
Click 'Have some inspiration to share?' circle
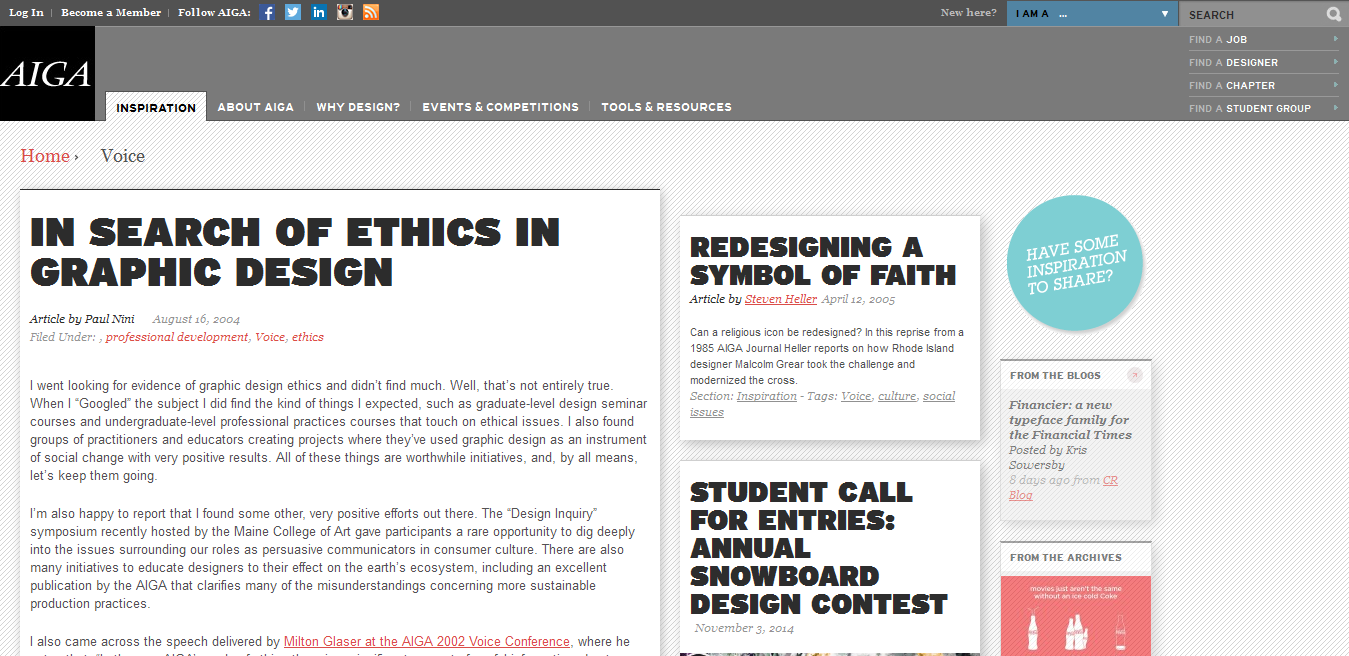1075,263
